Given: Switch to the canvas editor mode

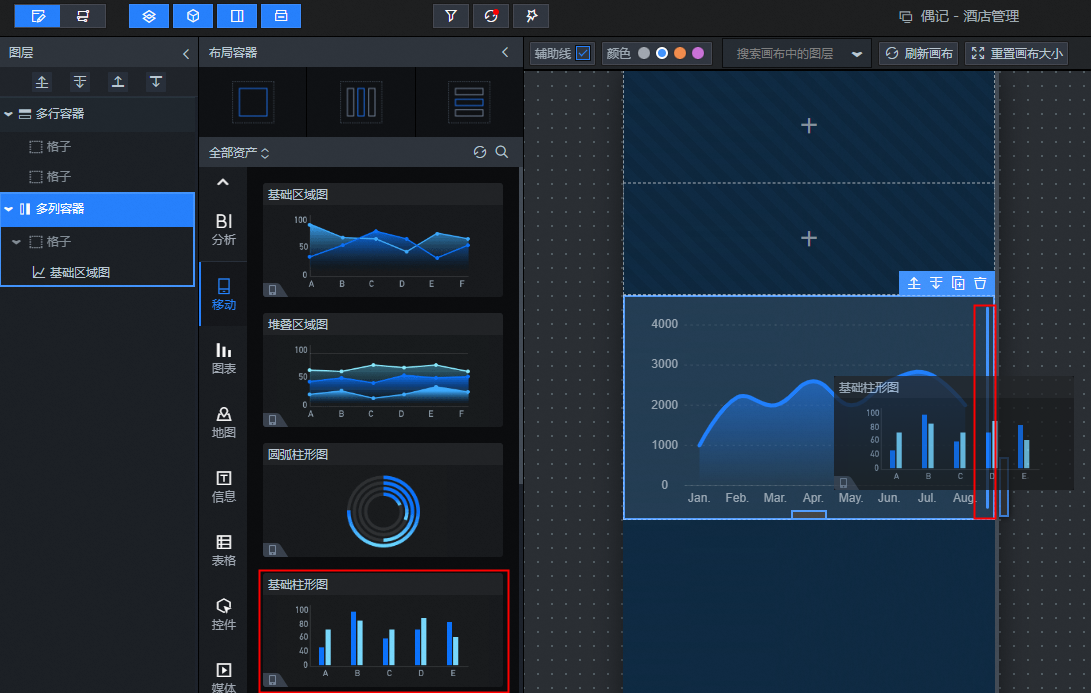Looking at the screenshot, I should 38,16.
